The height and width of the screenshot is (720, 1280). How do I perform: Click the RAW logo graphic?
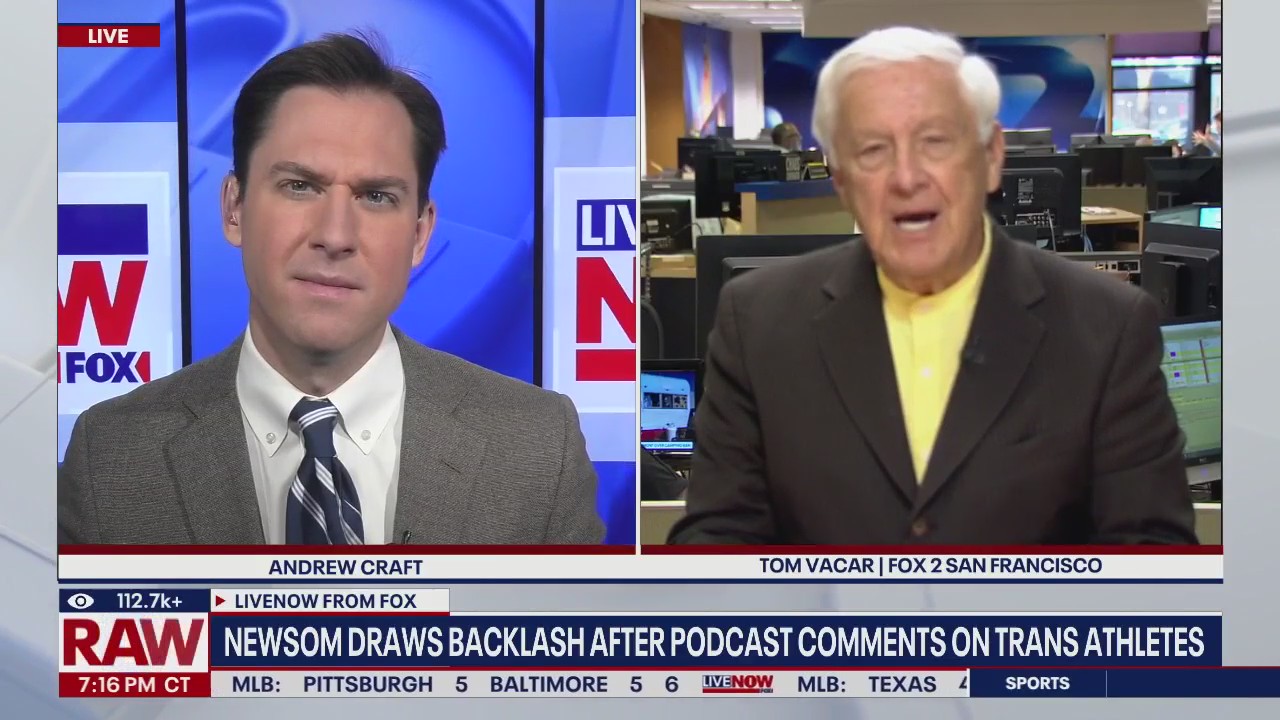(133, 642)
